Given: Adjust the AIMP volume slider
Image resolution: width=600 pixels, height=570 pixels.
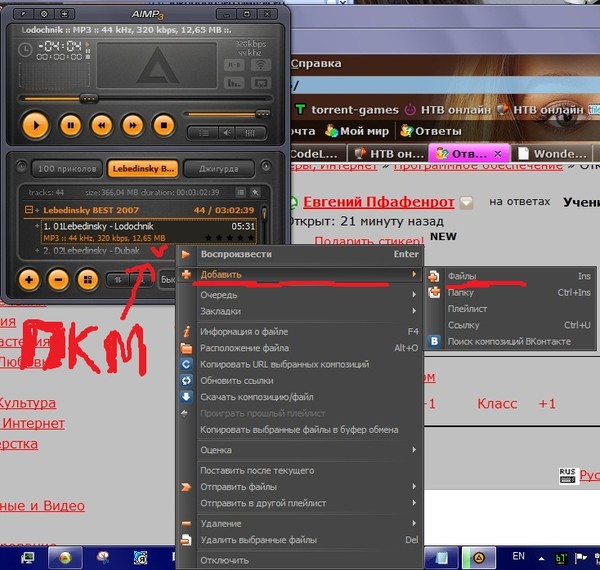Looking at the screenshot, I should 262,114.
